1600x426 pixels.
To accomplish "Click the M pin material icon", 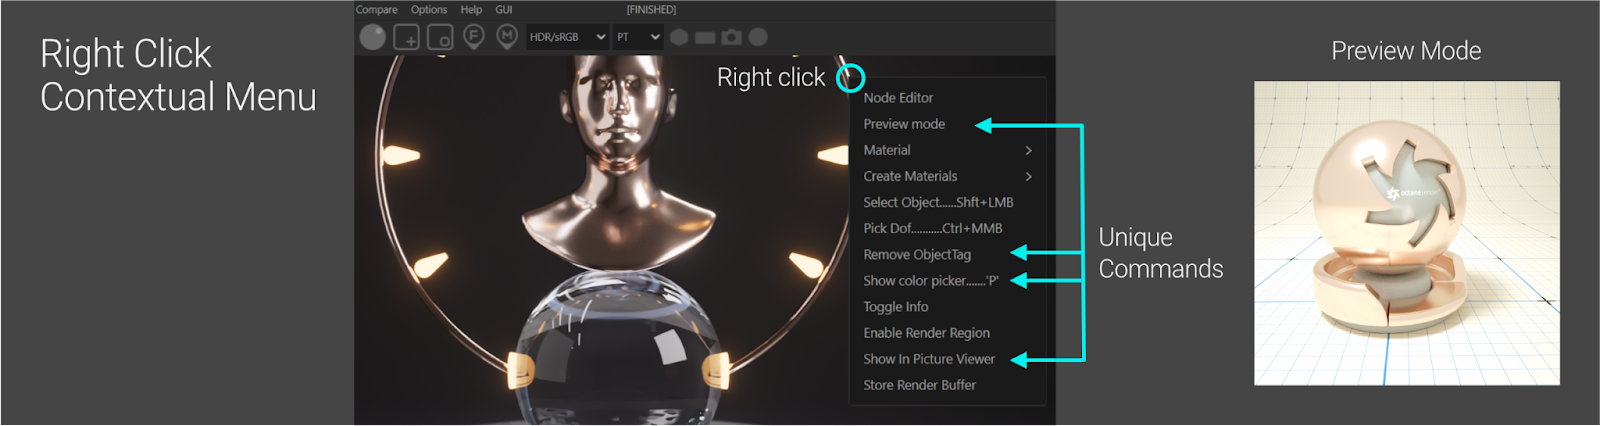I will click(507, 37).
